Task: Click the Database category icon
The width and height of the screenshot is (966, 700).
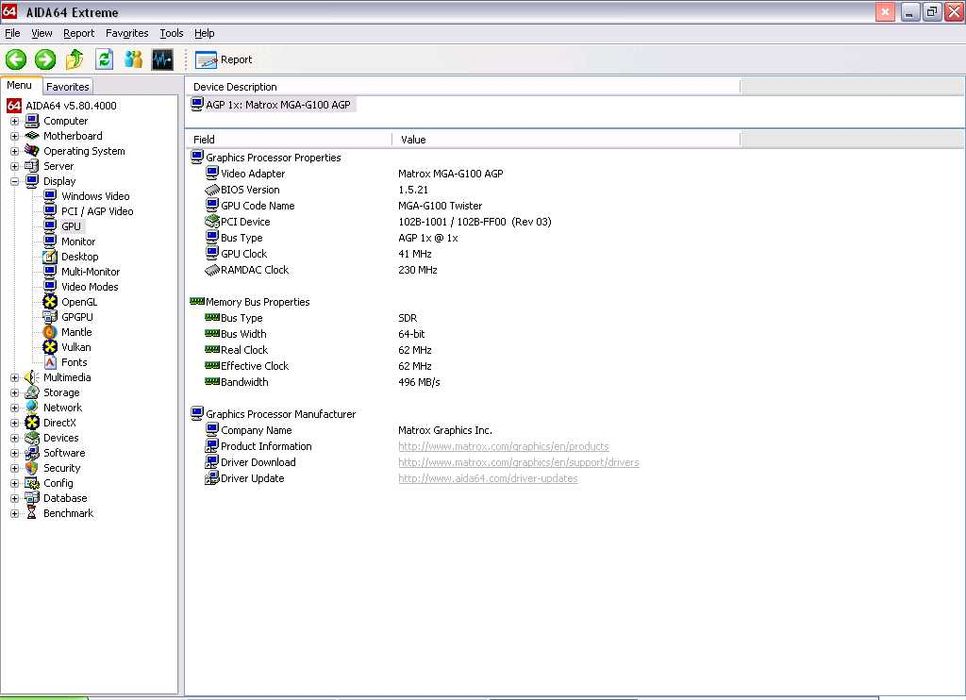Action: pyautogui.click(x=32, y=498)
